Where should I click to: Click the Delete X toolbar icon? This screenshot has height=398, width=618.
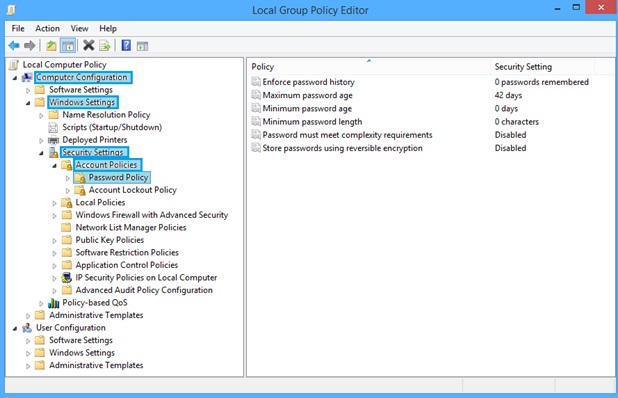click(89, 45)
